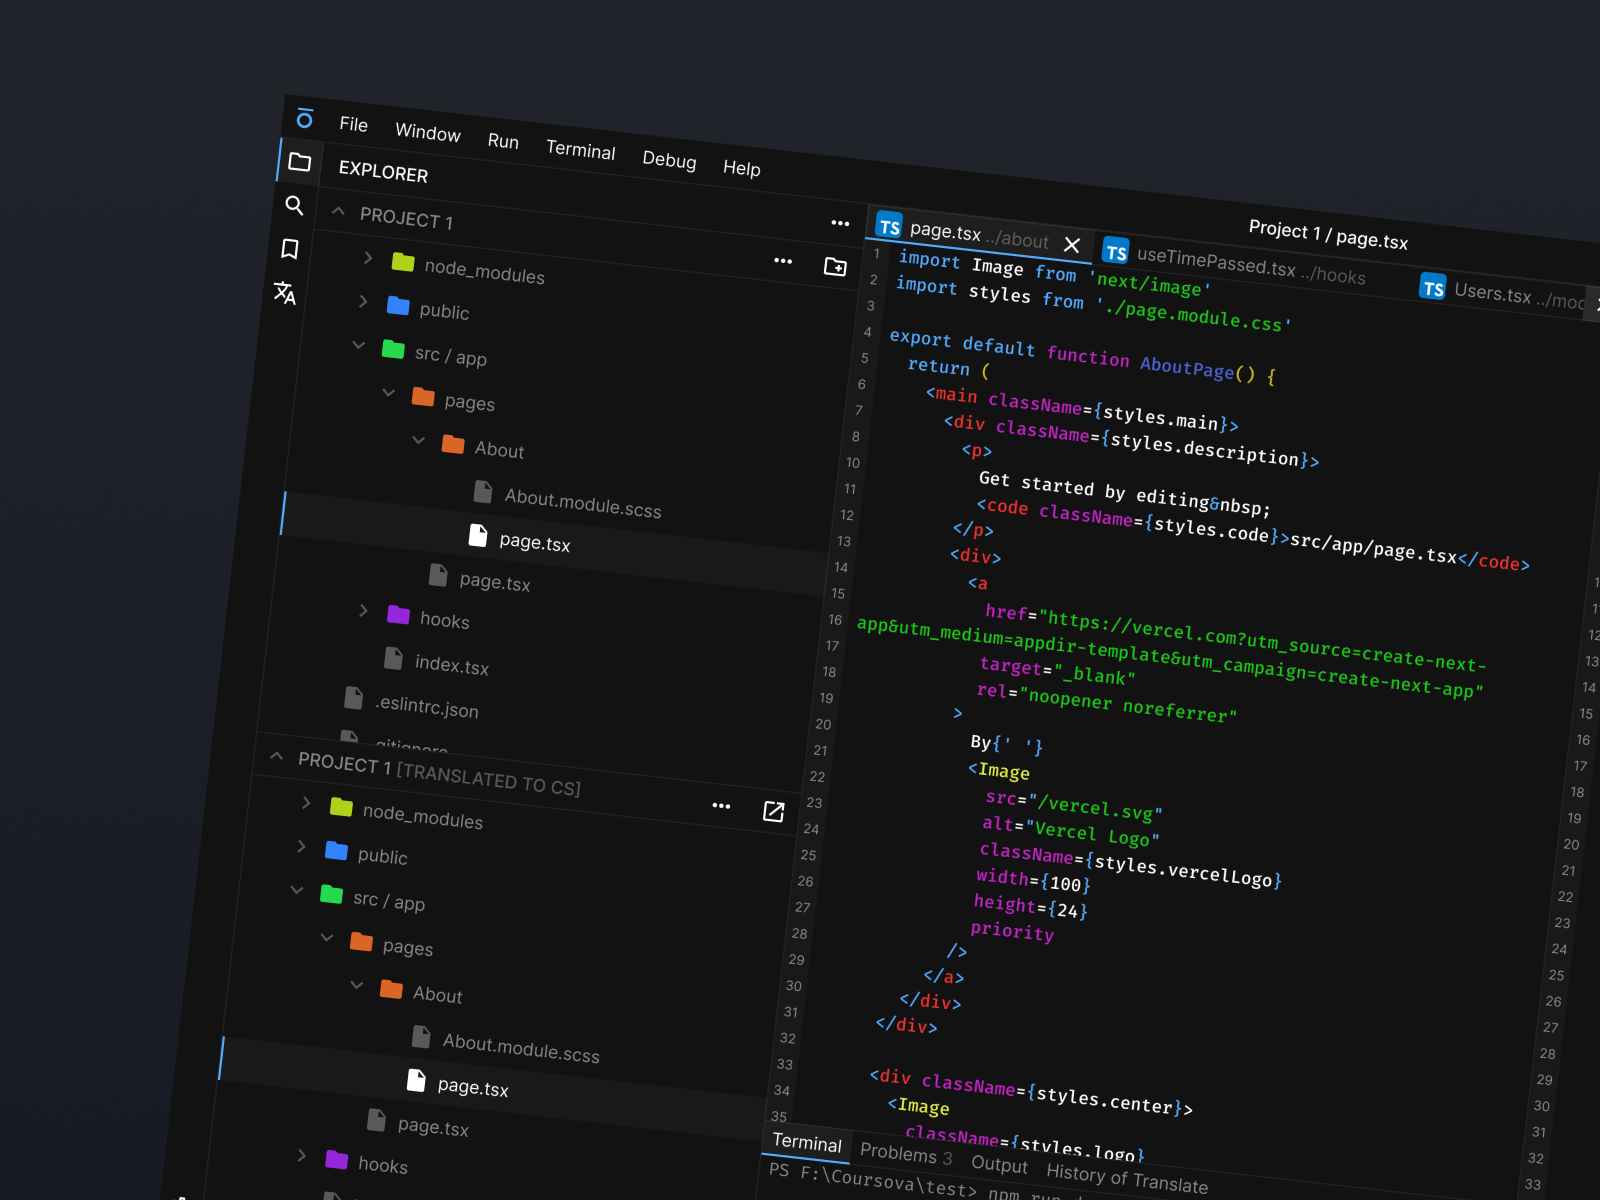Collapse About folder in Project 1
This screenshot has height=1200, width=1600.
point(419,440)
